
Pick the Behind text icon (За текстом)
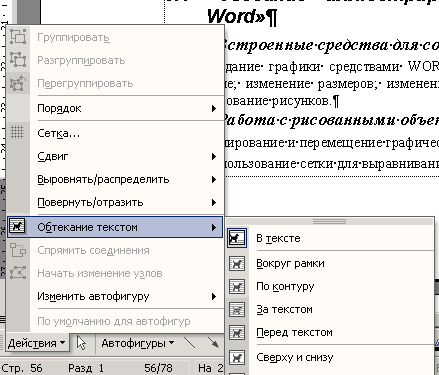[237, 309]
